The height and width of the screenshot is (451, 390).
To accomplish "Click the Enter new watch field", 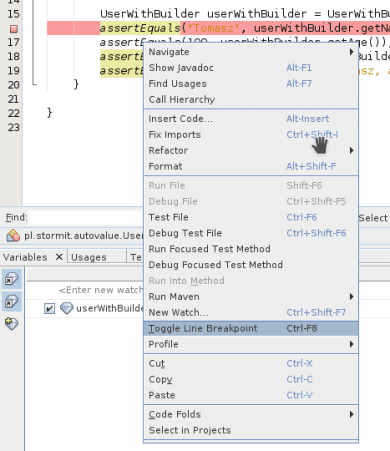I will click(101, 290).
